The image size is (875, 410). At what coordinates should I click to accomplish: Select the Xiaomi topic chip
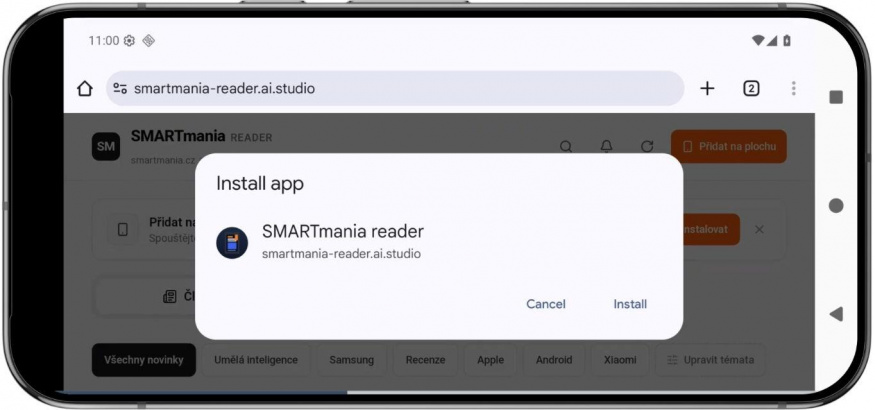coord(620,360)
